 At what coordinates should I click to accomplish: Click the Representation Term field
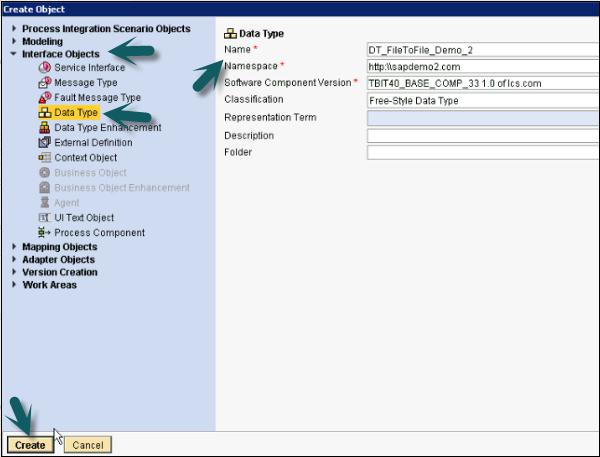click(x=483, y=118)
